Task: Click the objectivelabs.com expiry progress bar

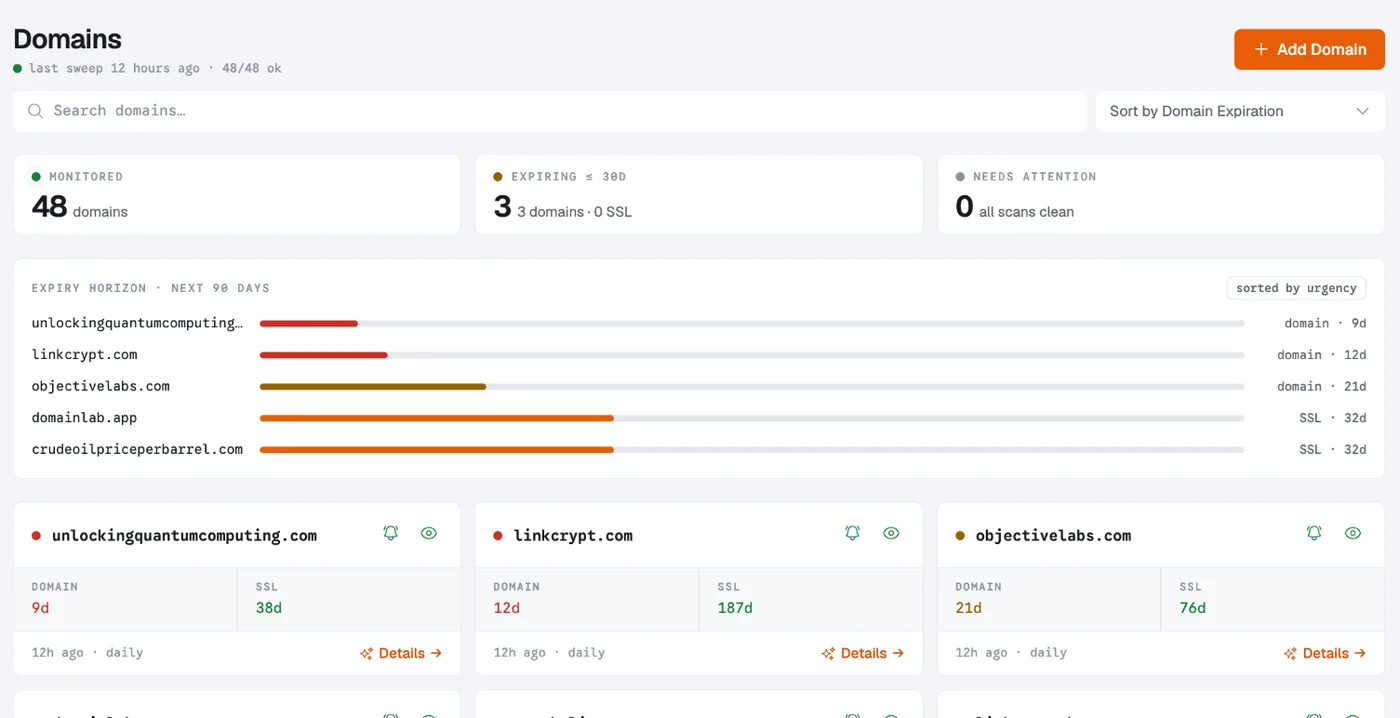Action: tap(752, 386)
